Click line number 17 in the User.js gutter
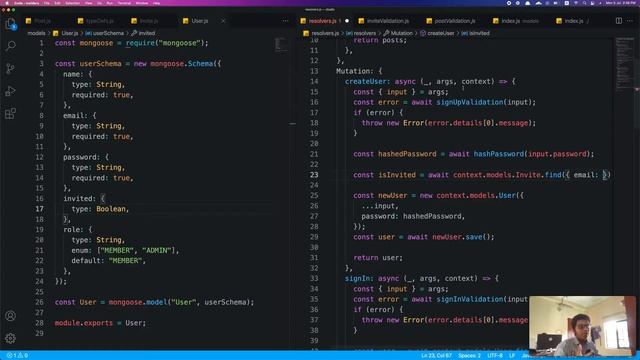This screenshot has height=360, width=640. click(x=39, y=209)
